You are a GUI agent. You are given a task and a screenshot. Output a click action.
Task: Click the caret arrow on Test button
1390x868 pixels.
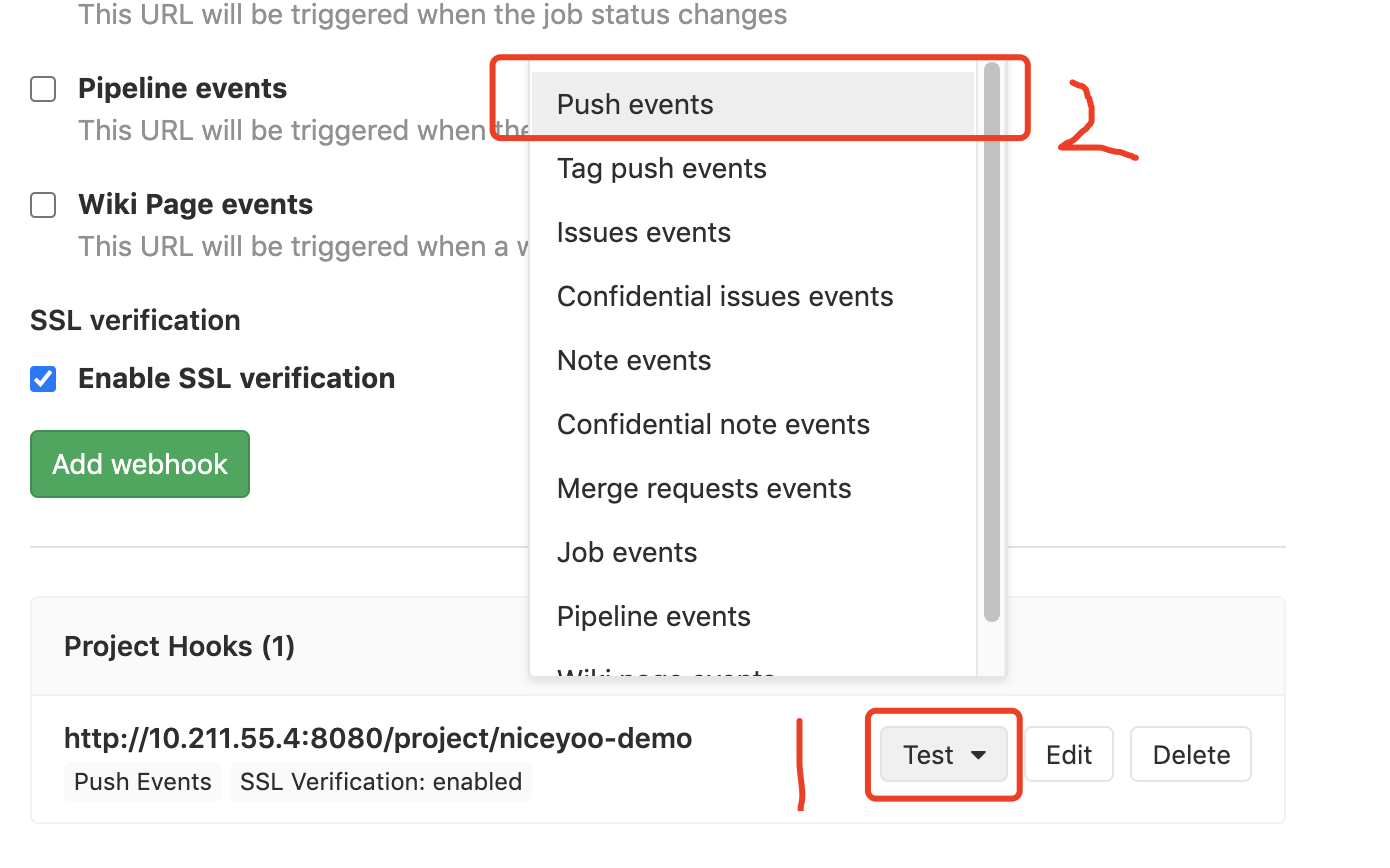979,755
